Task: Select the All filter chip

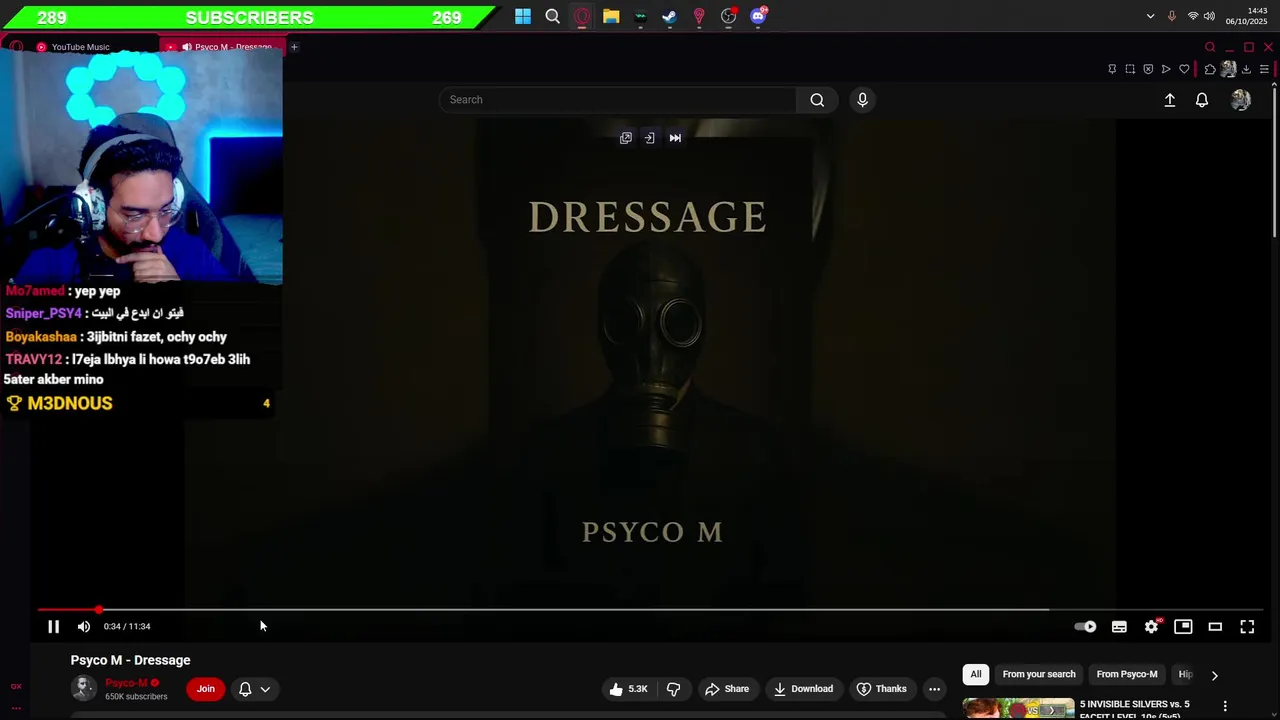Action: point(976,674)
